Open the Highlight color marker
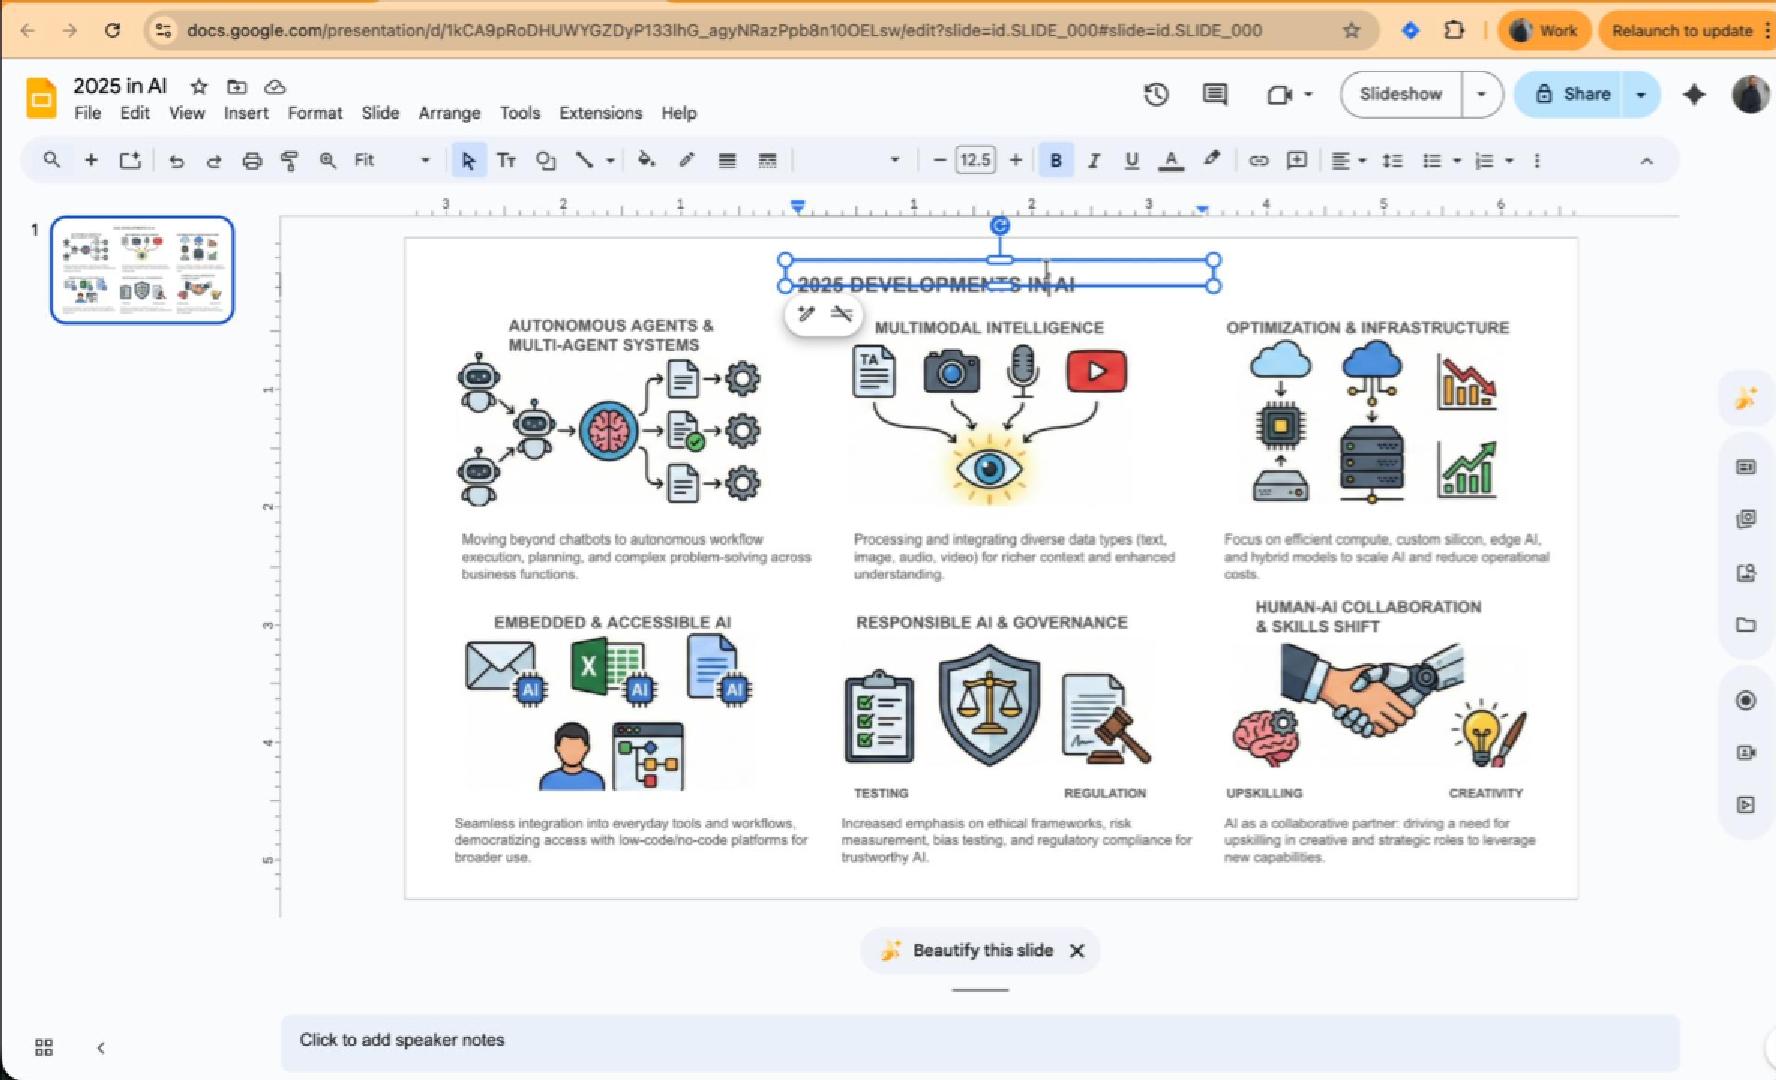Viewport: 1776px width, 1080px height. [1212, 160]
